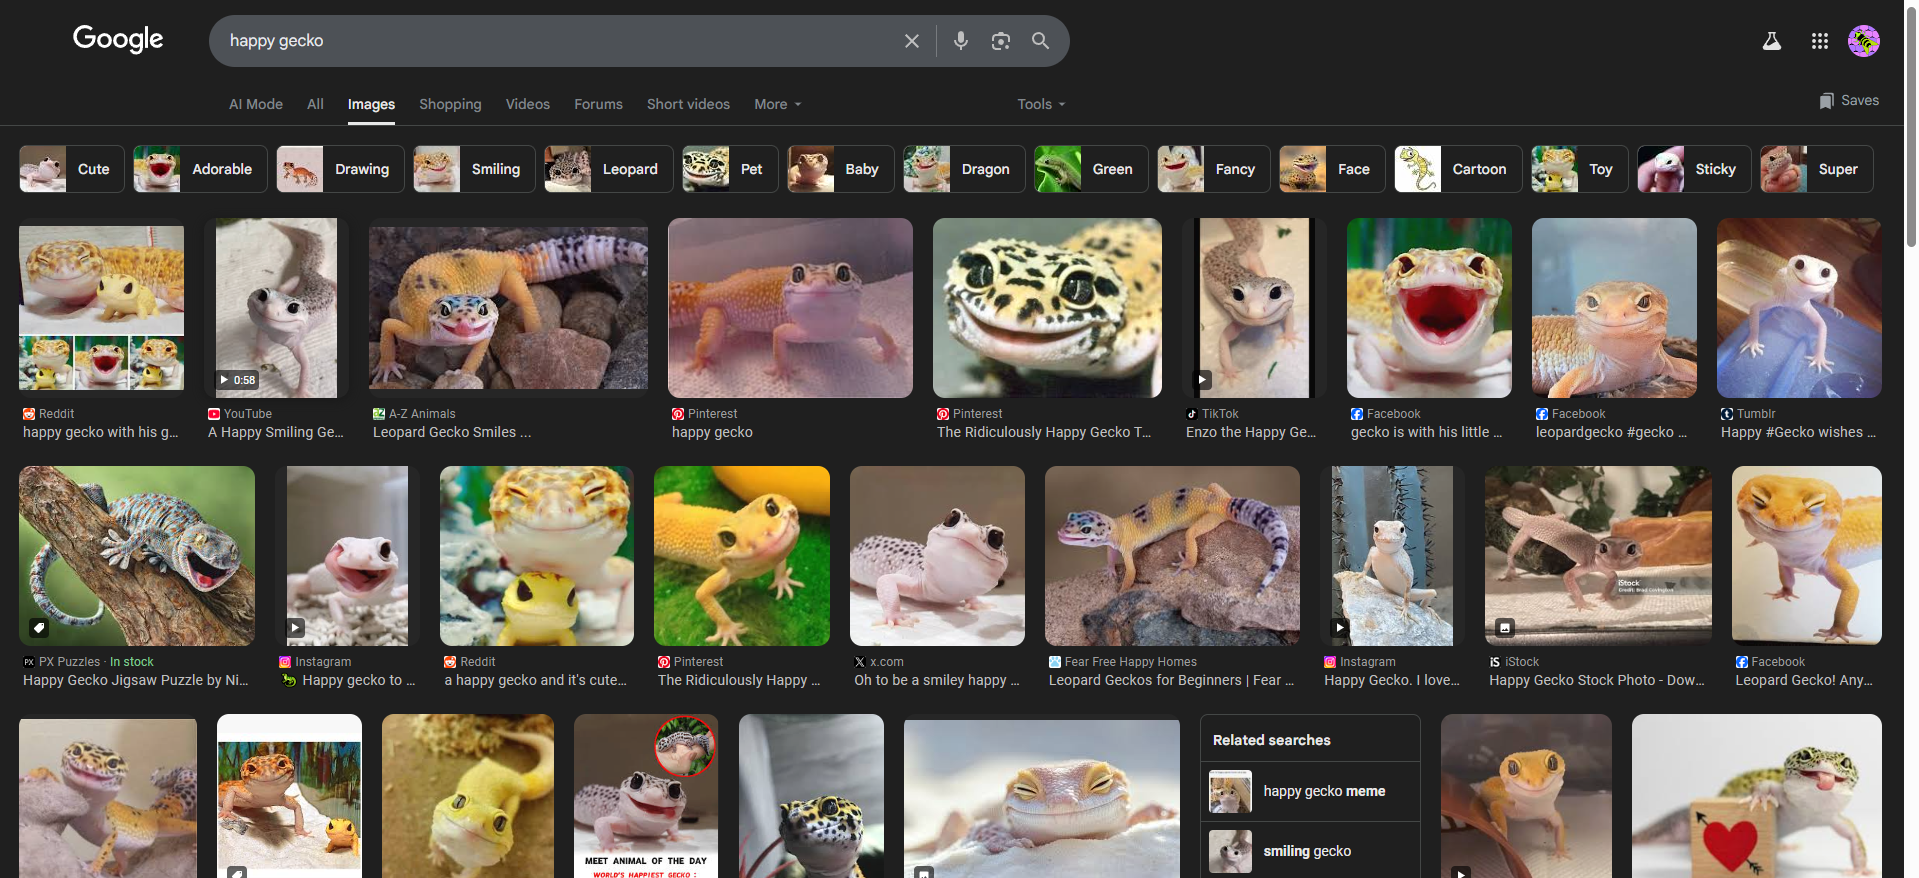
Task: Expand the More search categories menu
Action: tap(777, 104)
